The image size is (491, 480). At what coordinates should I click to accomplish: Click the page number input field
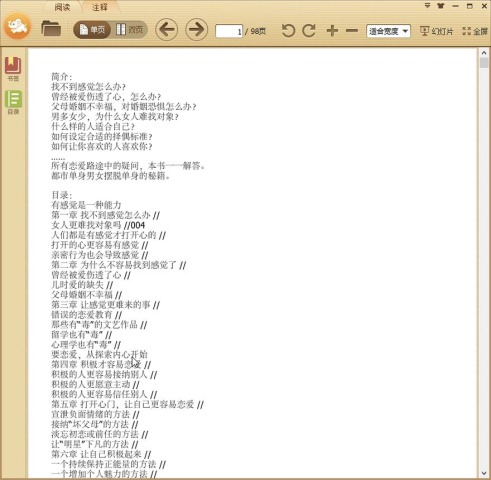click(x=229, y=31)
